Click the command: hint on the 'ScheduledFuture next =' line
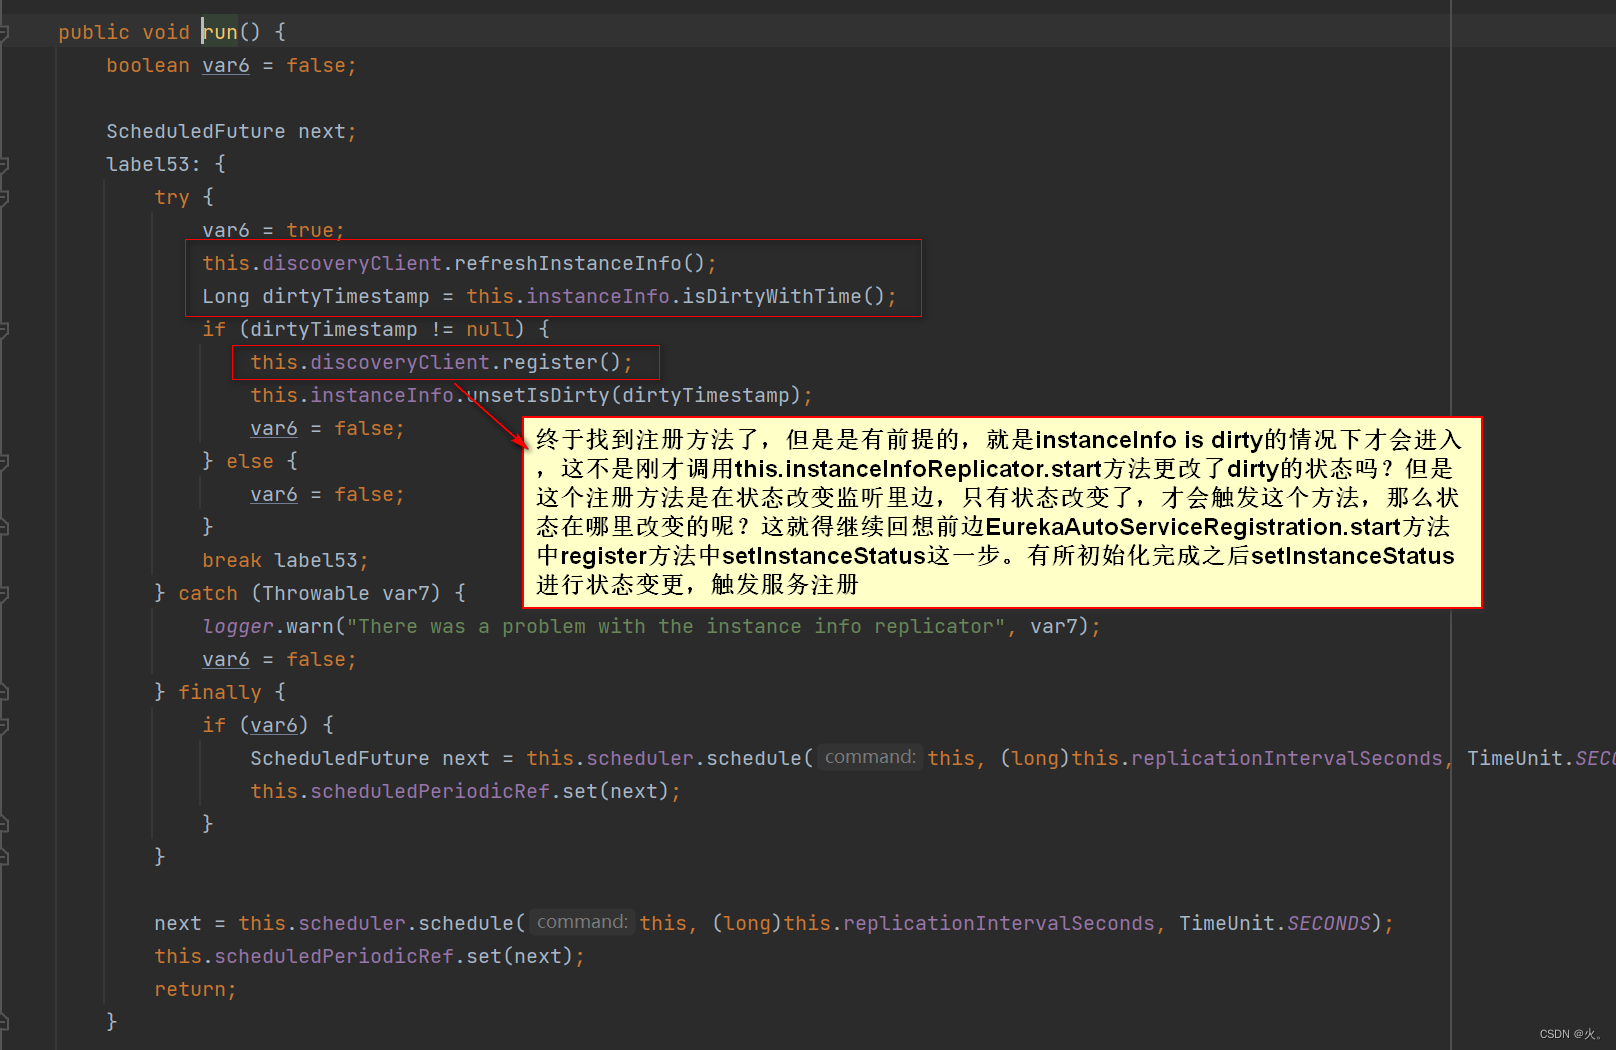Image resolution: width=1616 pixels, height=1050 pixels. coord(870,757)
